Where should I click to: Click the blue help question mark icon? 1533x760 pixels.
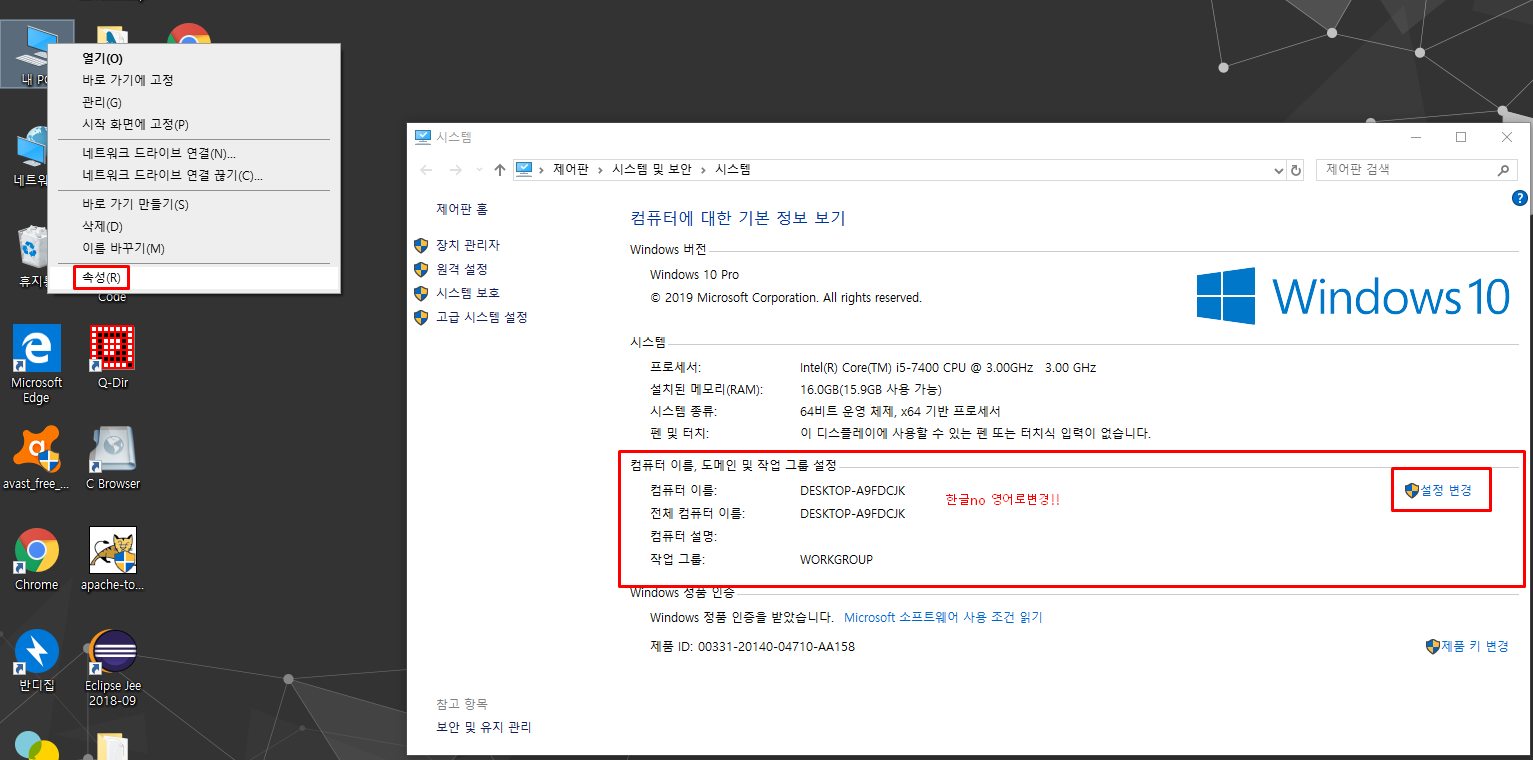[1520, 199]
